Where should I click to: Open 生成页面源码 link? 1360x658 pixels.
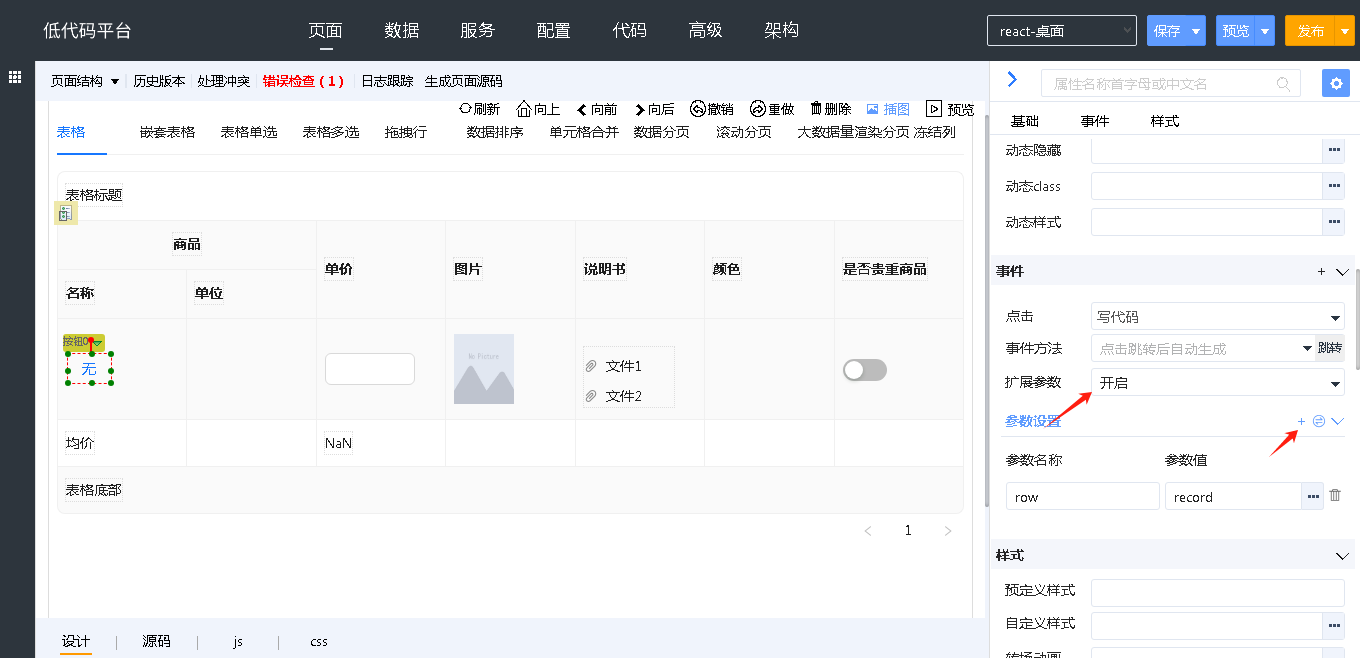click(464, 81)
